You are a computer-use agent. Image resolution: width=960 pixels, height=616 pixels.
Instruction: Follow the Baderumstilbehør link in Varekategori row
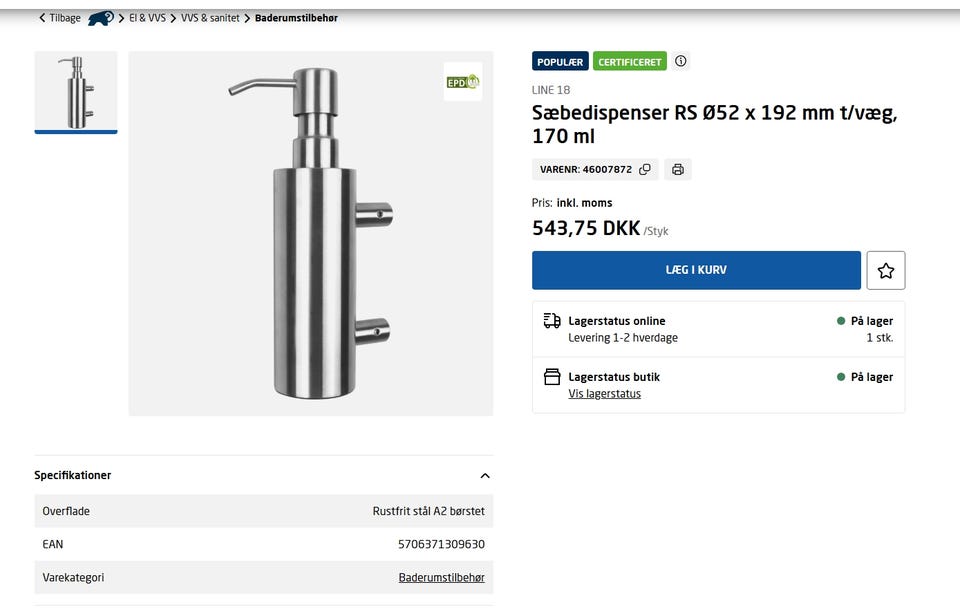pos(441,578)
